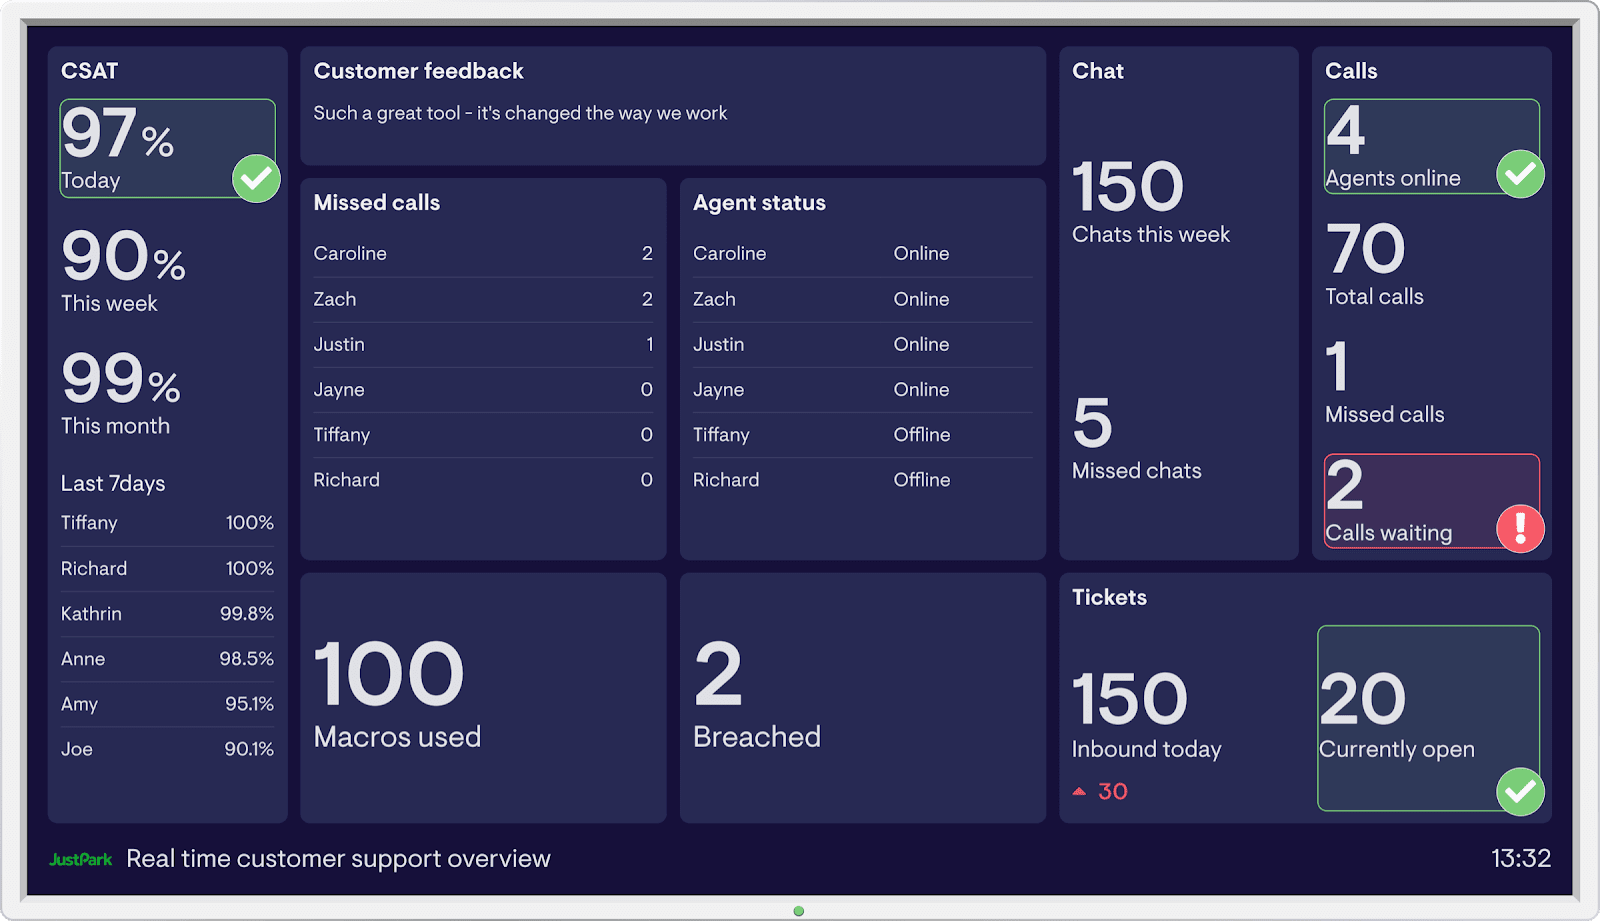Image resolution: width=1600 pixels, height=921 pixels.
Task: Click Justin in the Missed calls list
Action: point(339,344)
